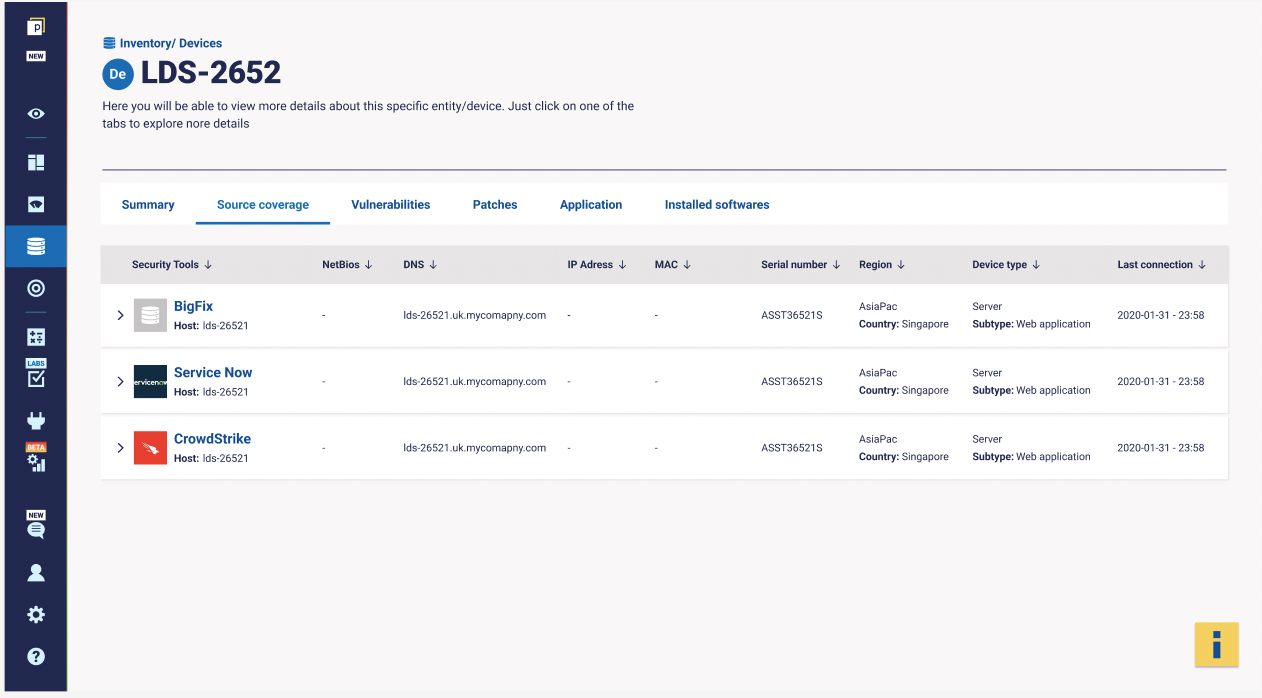Click the CrowdStrike tool logo
The image size is (1262, 698).
tap(150, 447)
